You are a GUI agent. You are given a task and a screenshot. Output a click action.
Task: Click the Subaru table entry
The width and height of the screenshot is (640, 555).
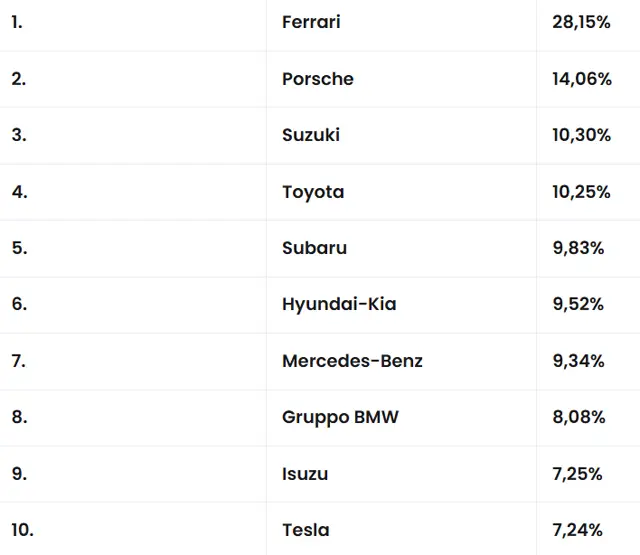click(314, 248)
